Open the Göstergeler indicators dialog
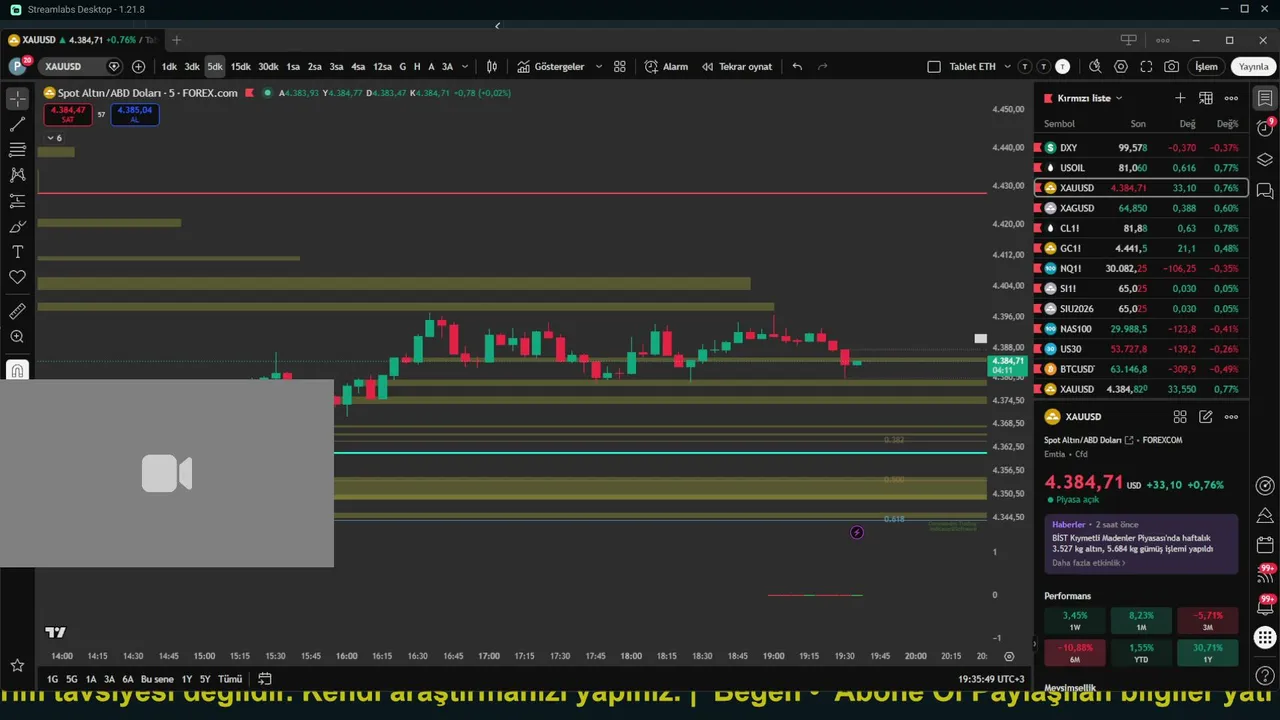Screen dimensions: 1280x720 551,67
